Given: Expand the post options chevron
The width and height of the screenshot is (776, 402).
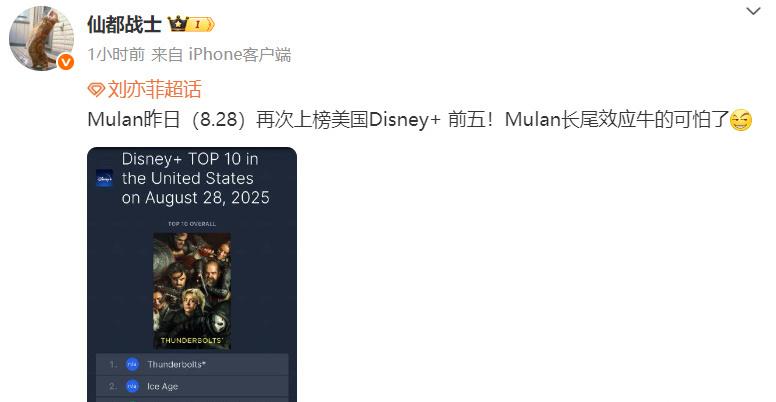Looking at the screenshot, I should pos(753,11).
